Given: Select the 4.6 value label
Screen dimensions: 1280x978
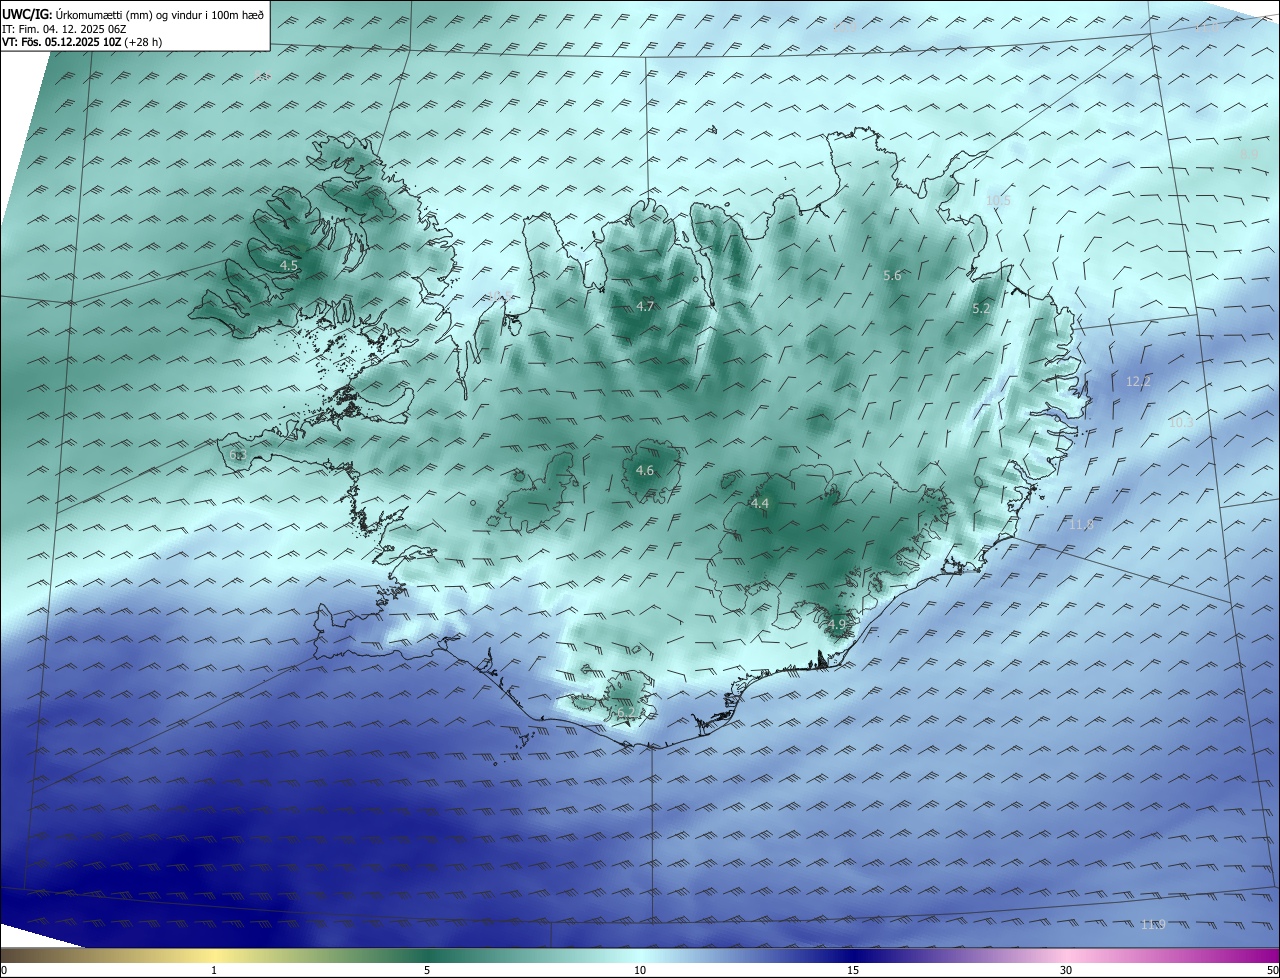Looking at the screenshot, I should click(645, 470).
